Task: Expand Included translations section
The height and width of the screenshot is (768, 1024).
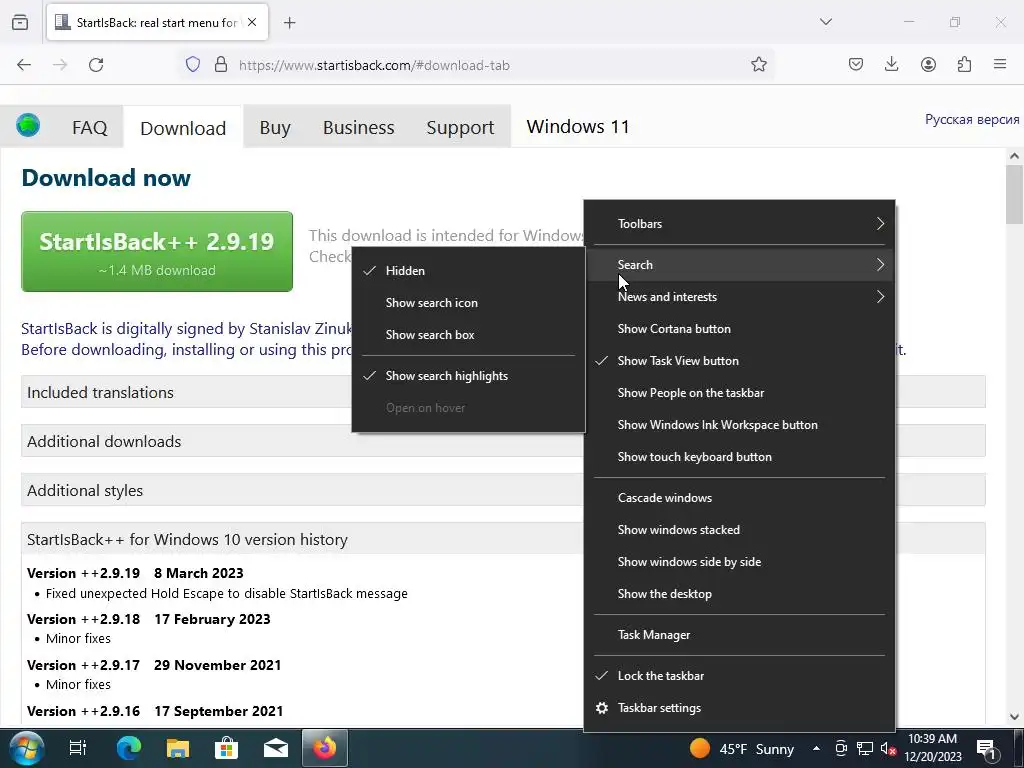Action: [x=503, y=392]
